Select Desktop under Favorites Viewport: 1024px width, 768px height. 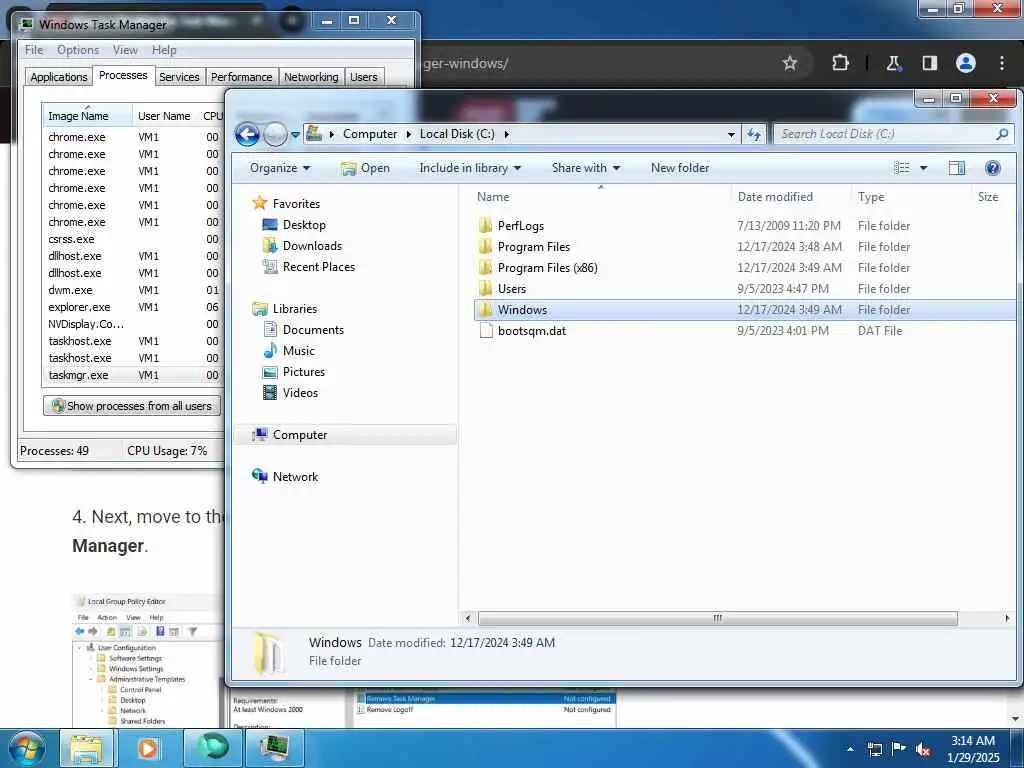point(304,225)
